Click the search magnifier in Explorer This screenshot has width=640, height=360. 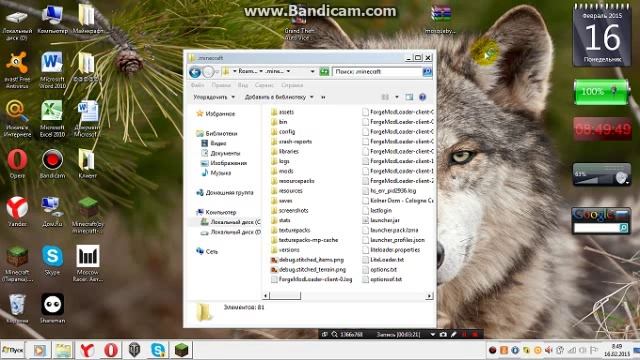tap(427, 72)
